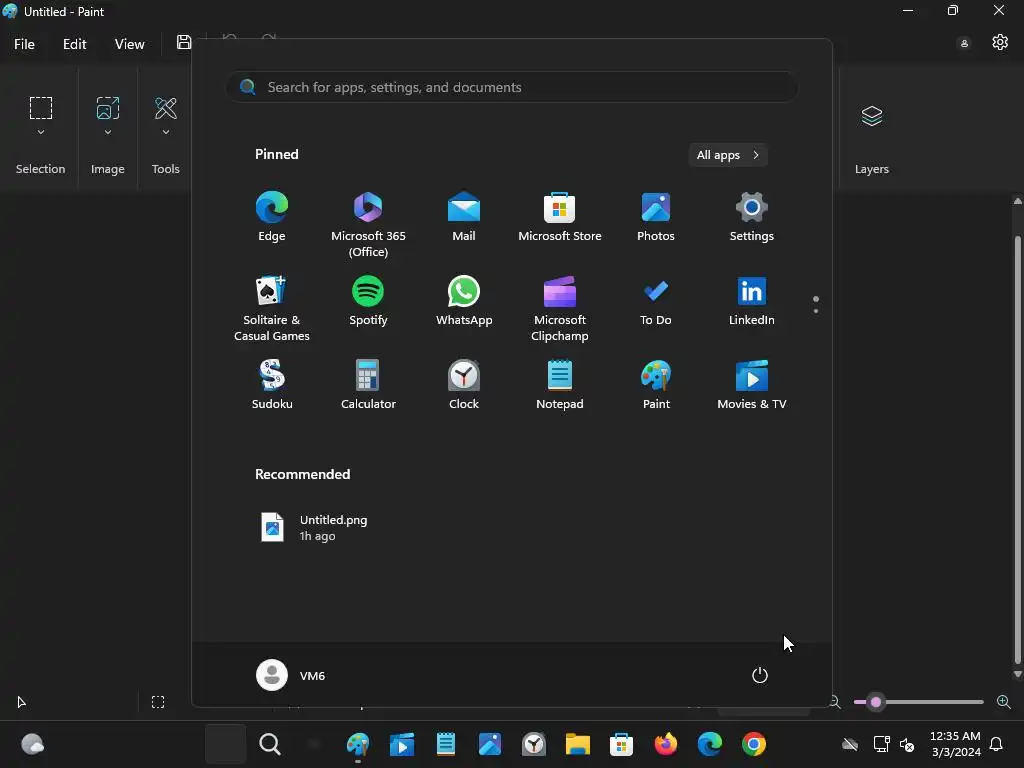The height and width of the screenshot is (768, 1024).
Task: Open the To Do app
Action: click(x=656, y=301)
